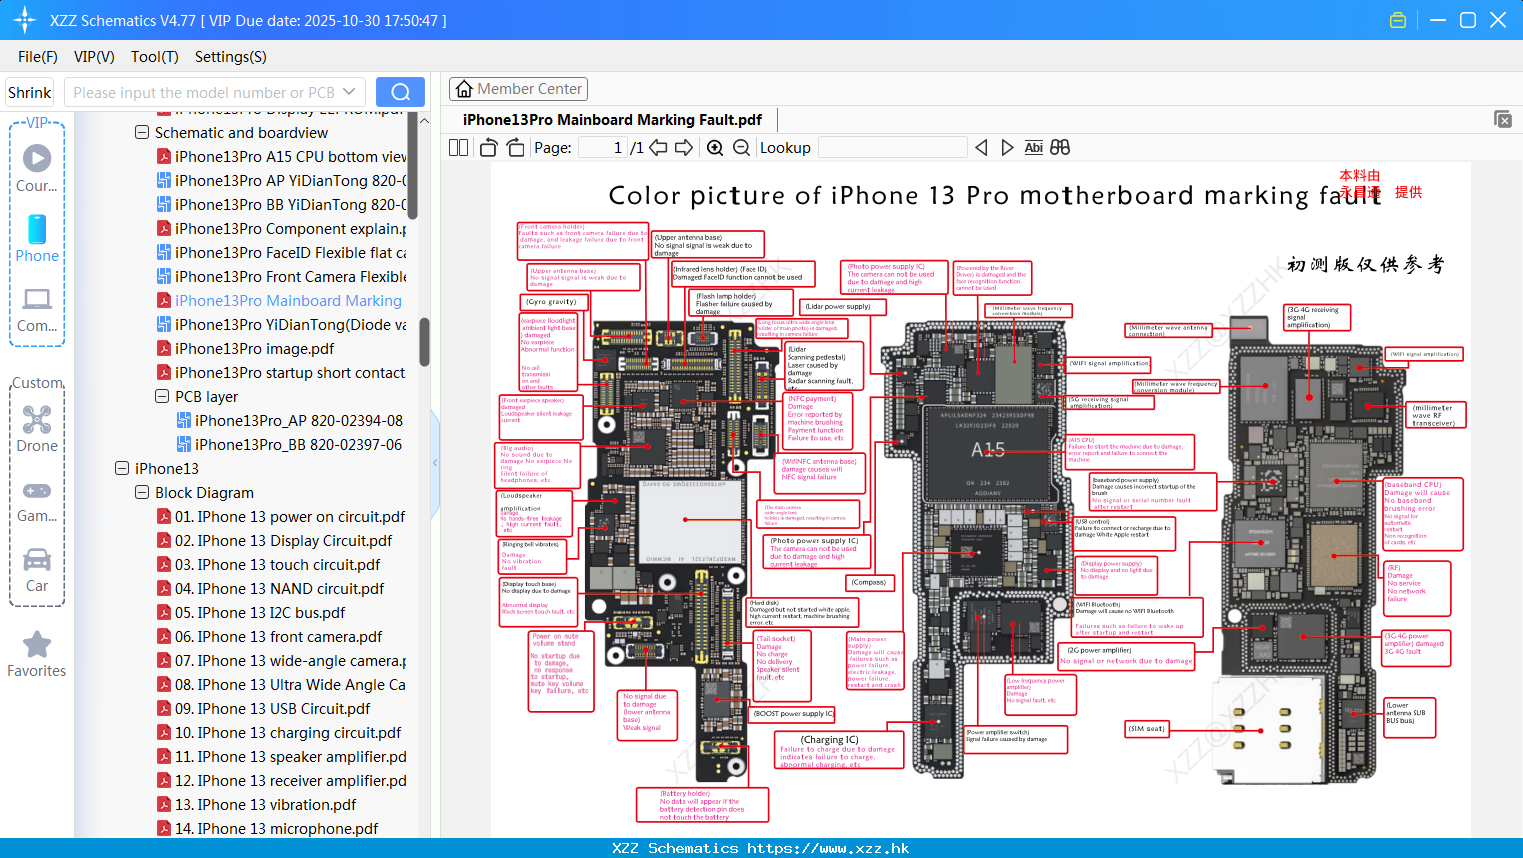Open 05. IPhone 13 I2C bus.pdf
This screenshot has height=858, width=1523.
pos(252,612)
